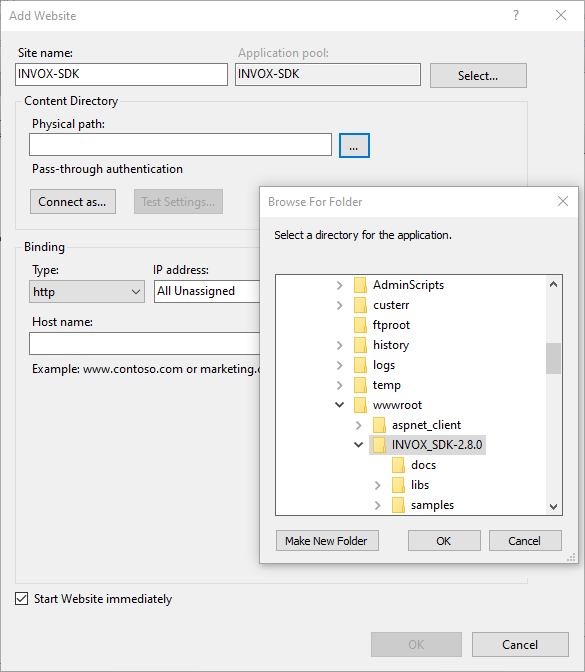Screen dimensions: 585x672
Task: Click OK in Browse For Folder dialog
Action: (444, 541)
